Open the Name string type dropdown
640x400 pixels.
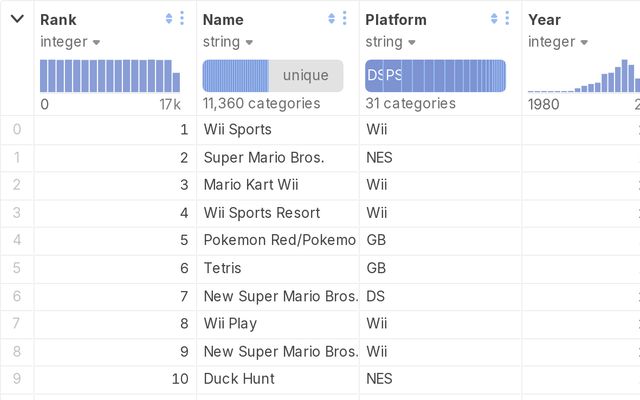click(x=249, y=42)
